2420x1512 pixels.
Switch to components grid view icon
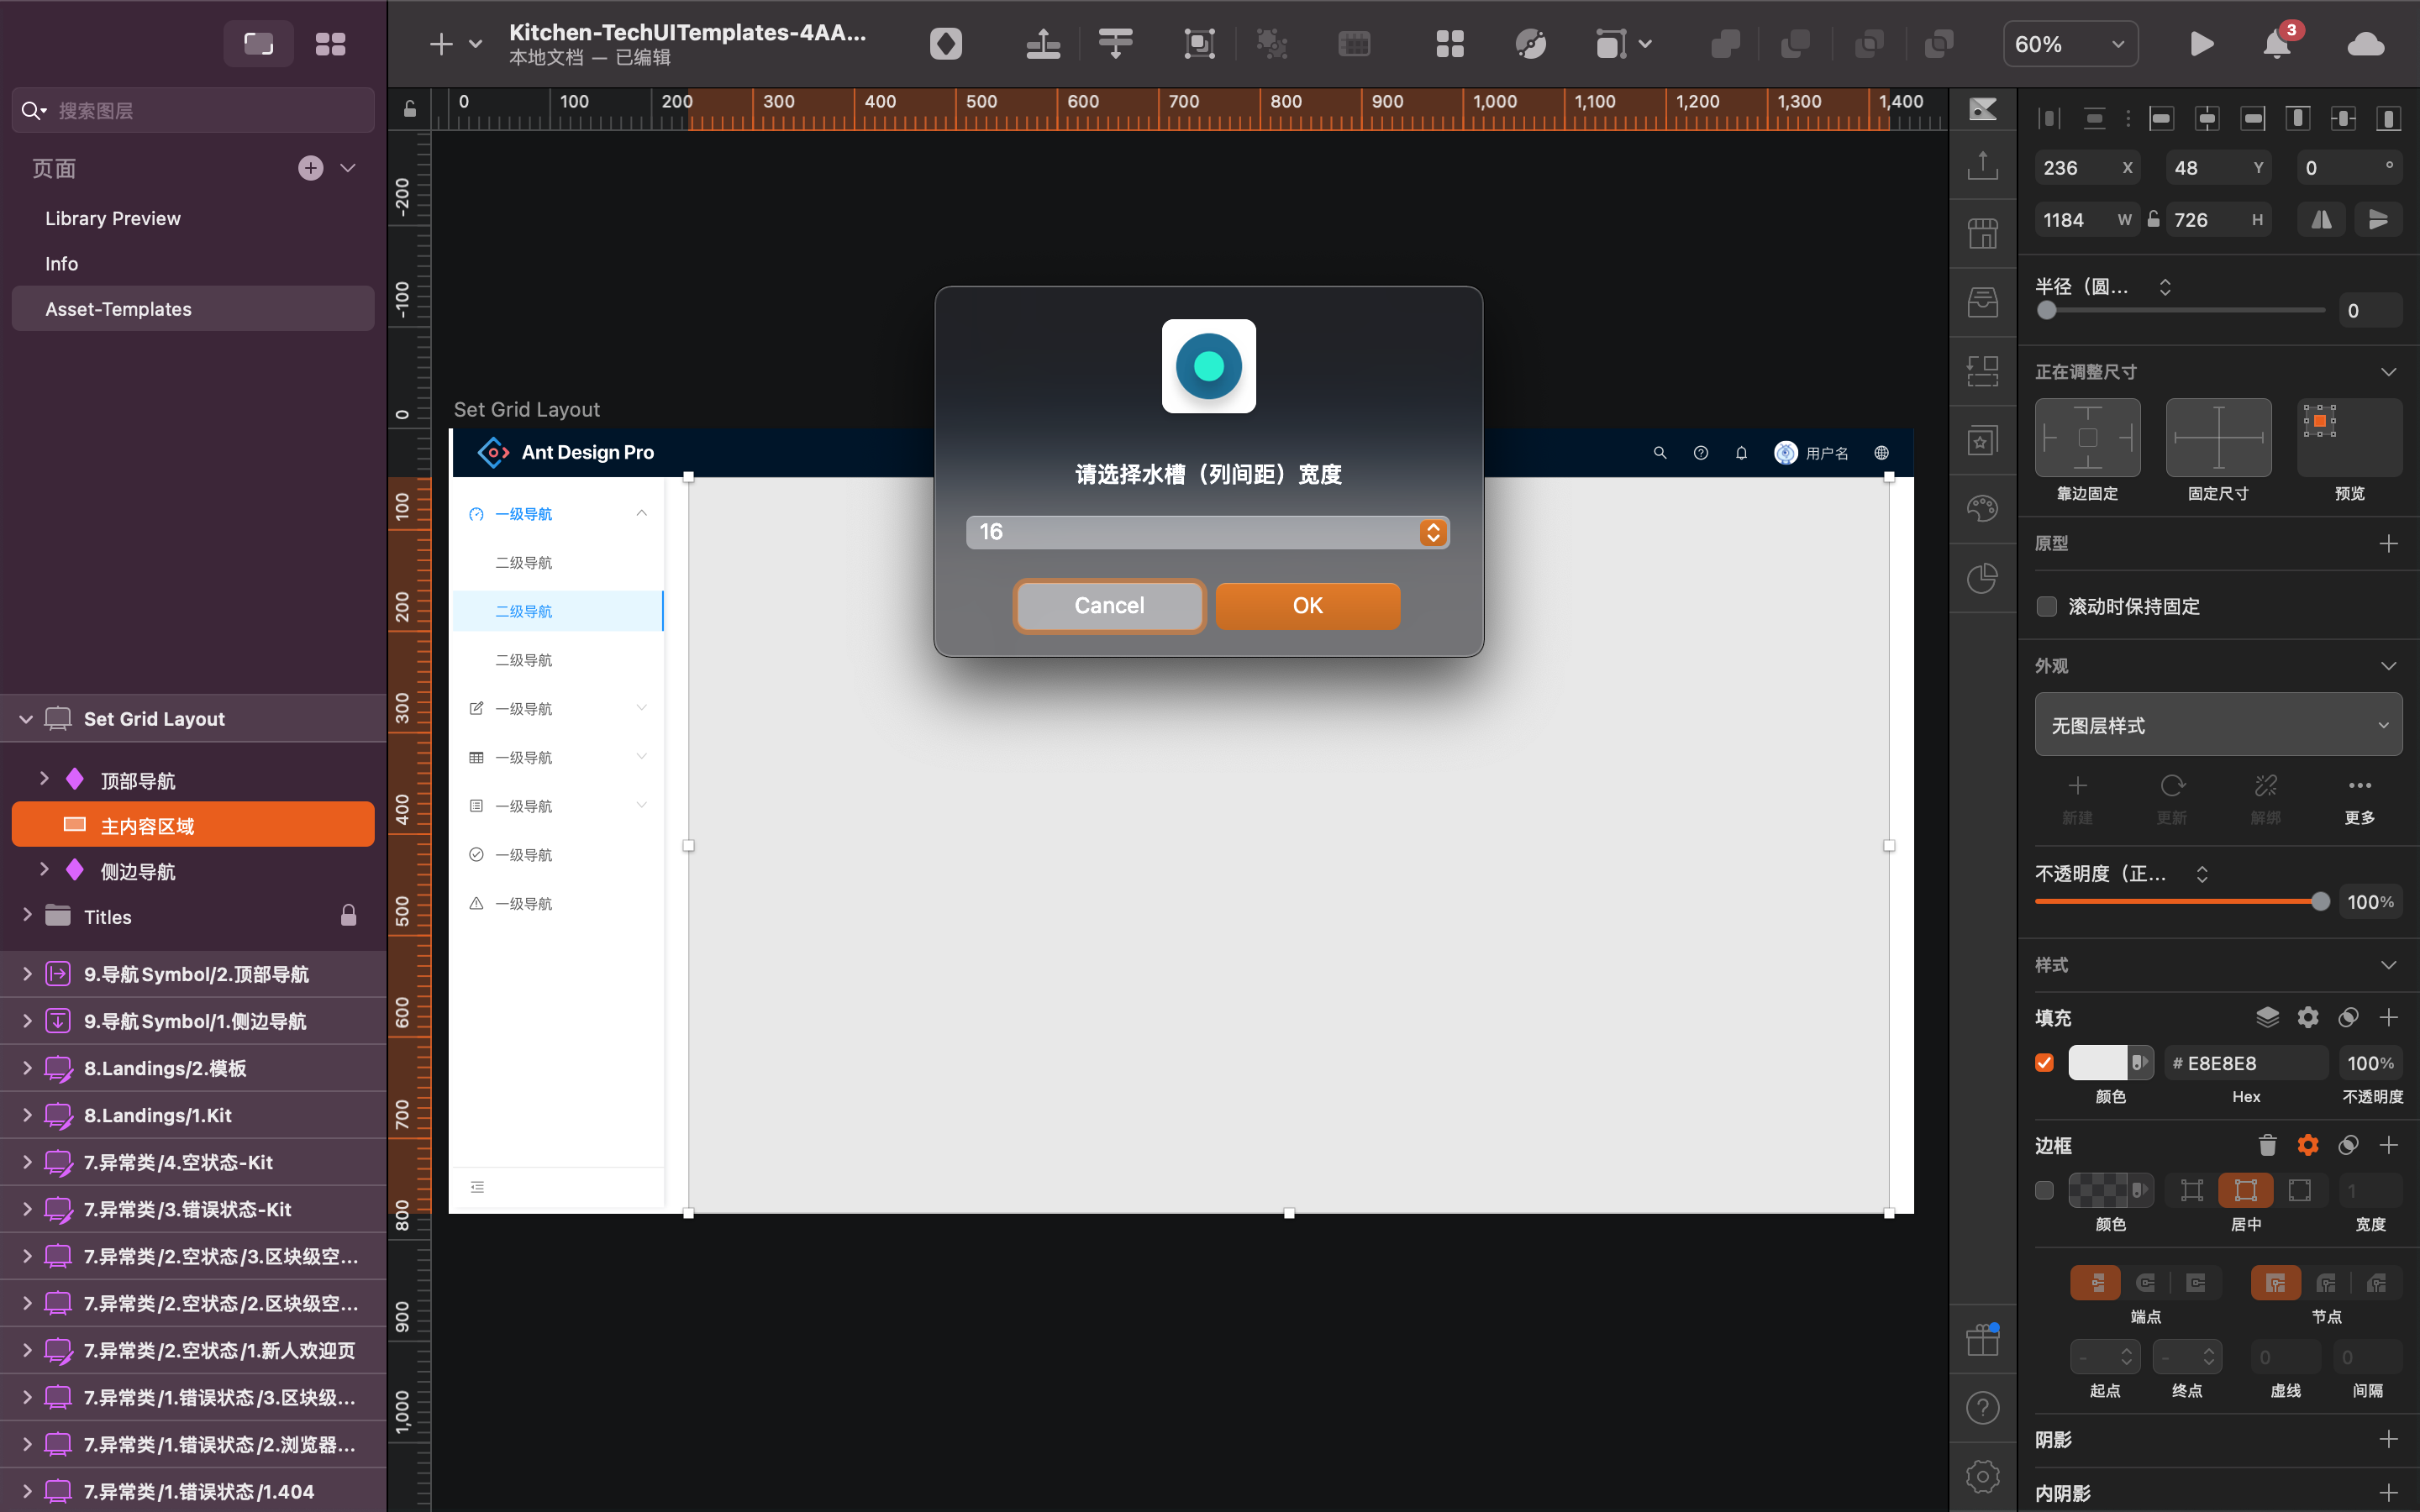click(x=330, y=44)
